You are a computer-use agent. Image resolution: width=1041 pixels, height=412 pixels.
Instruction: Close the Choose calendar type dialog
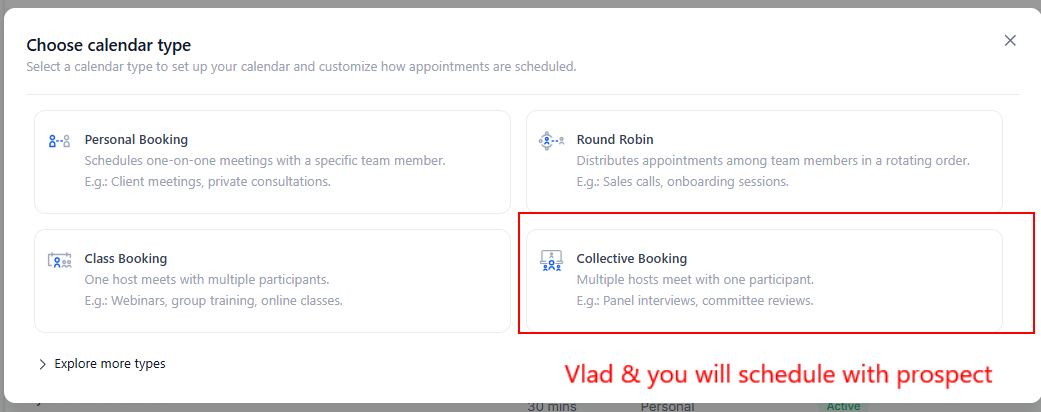(1010, 41)
